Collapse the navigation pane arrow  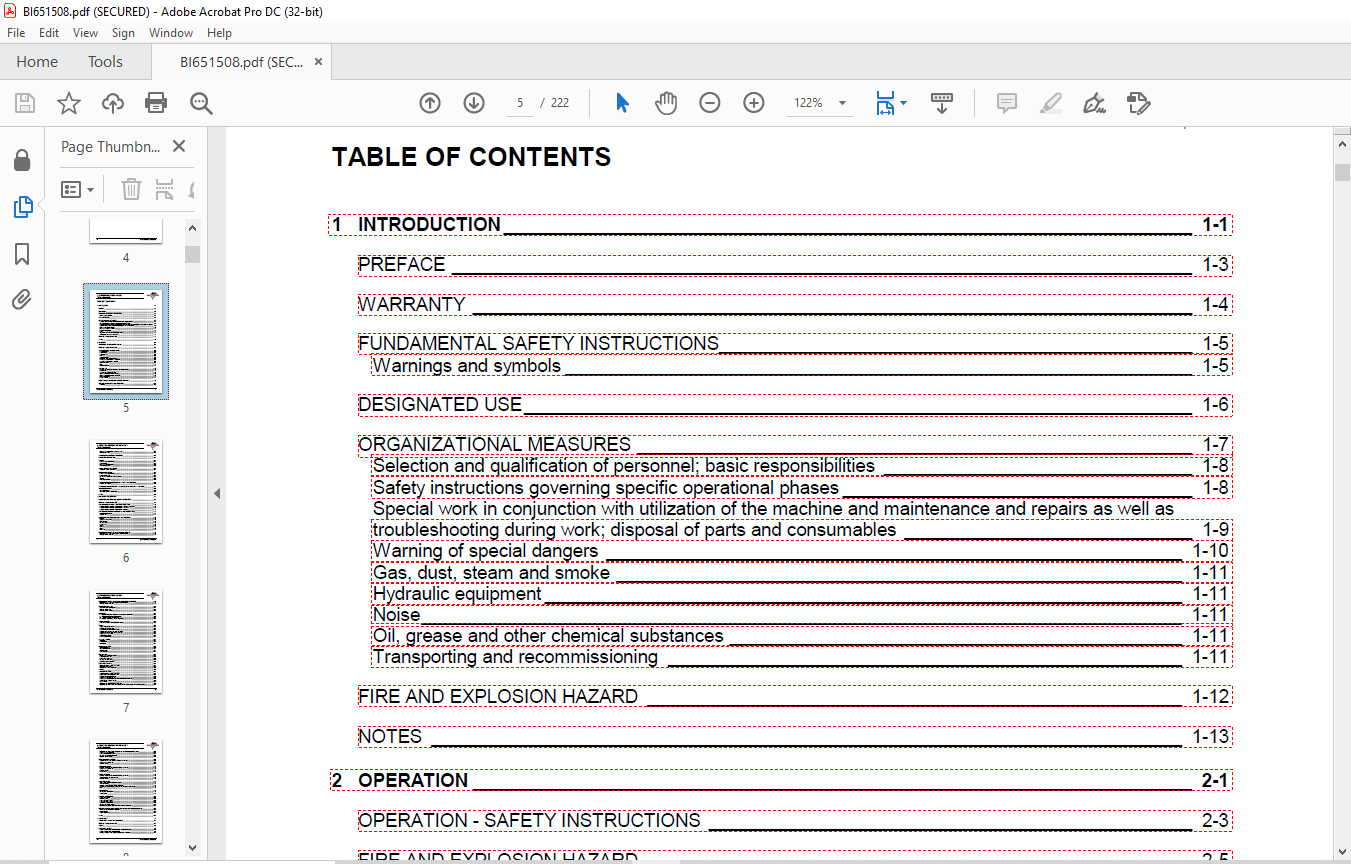[x=217, y=493]
